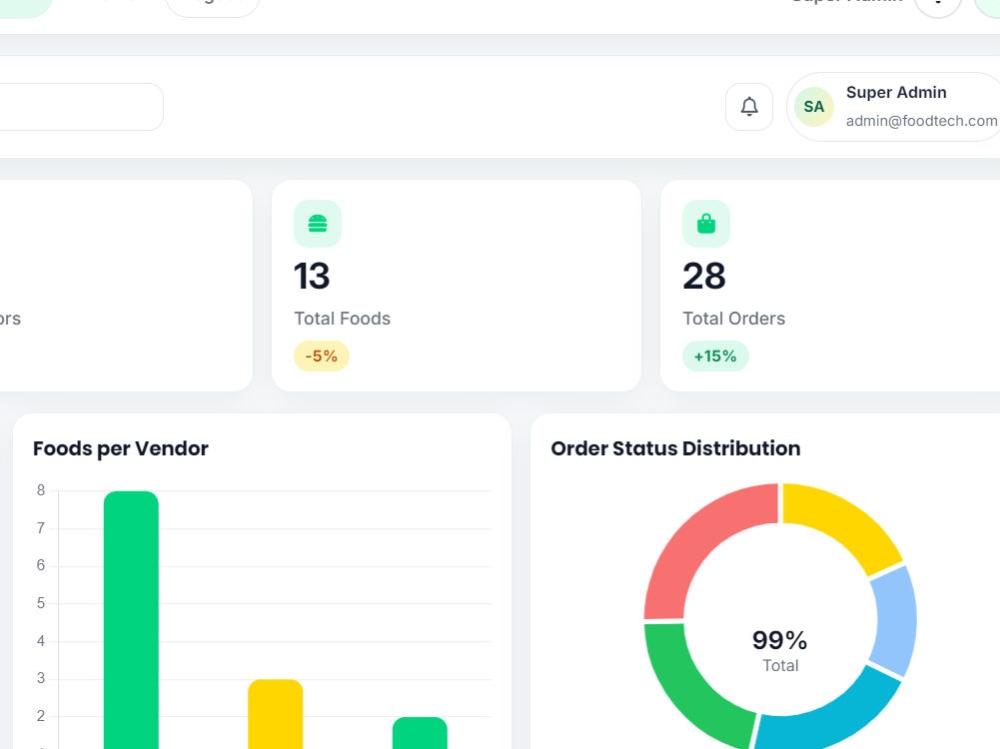Click the Total Foods label
Image resolution: width=1000 pixels, height=749 pixels.
pos(342,318)
